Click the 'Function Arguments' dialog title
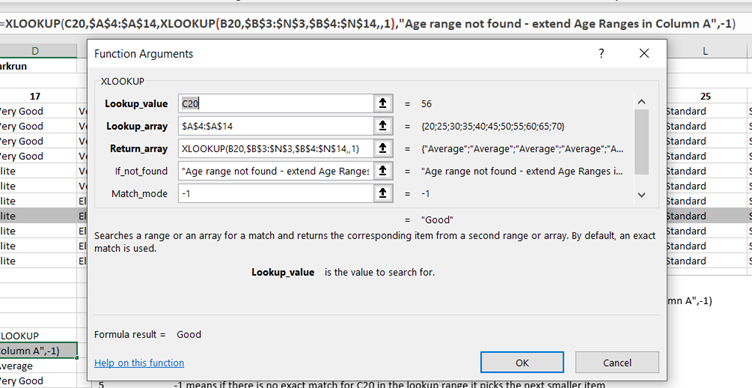Viewport: 752px width, 388px height. [x=143, y=54]
